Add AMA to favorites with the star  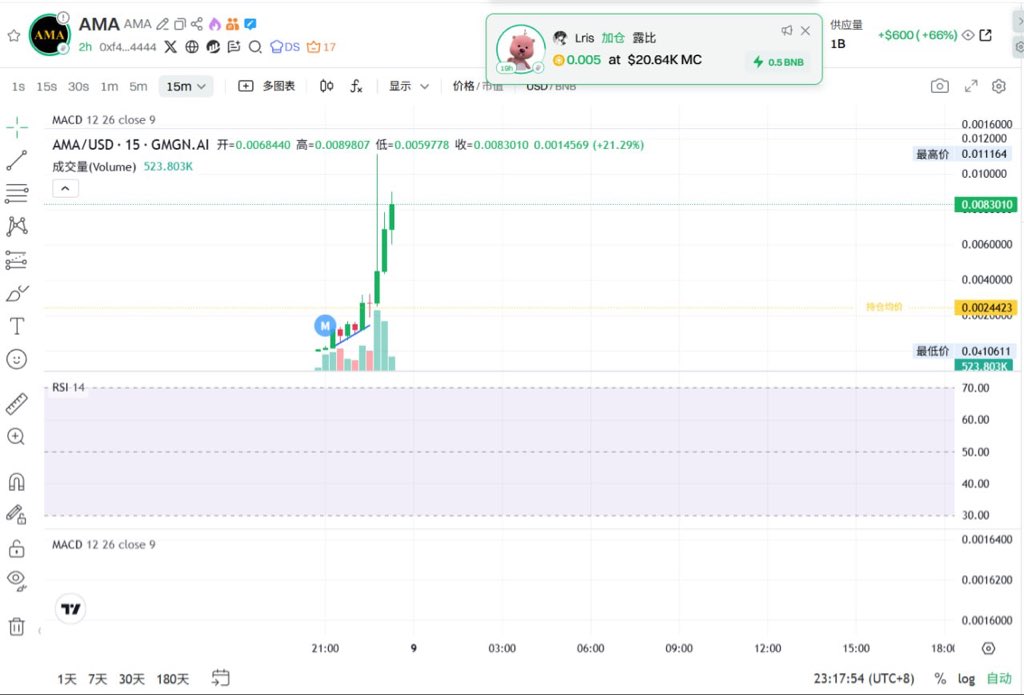[14, 35]
